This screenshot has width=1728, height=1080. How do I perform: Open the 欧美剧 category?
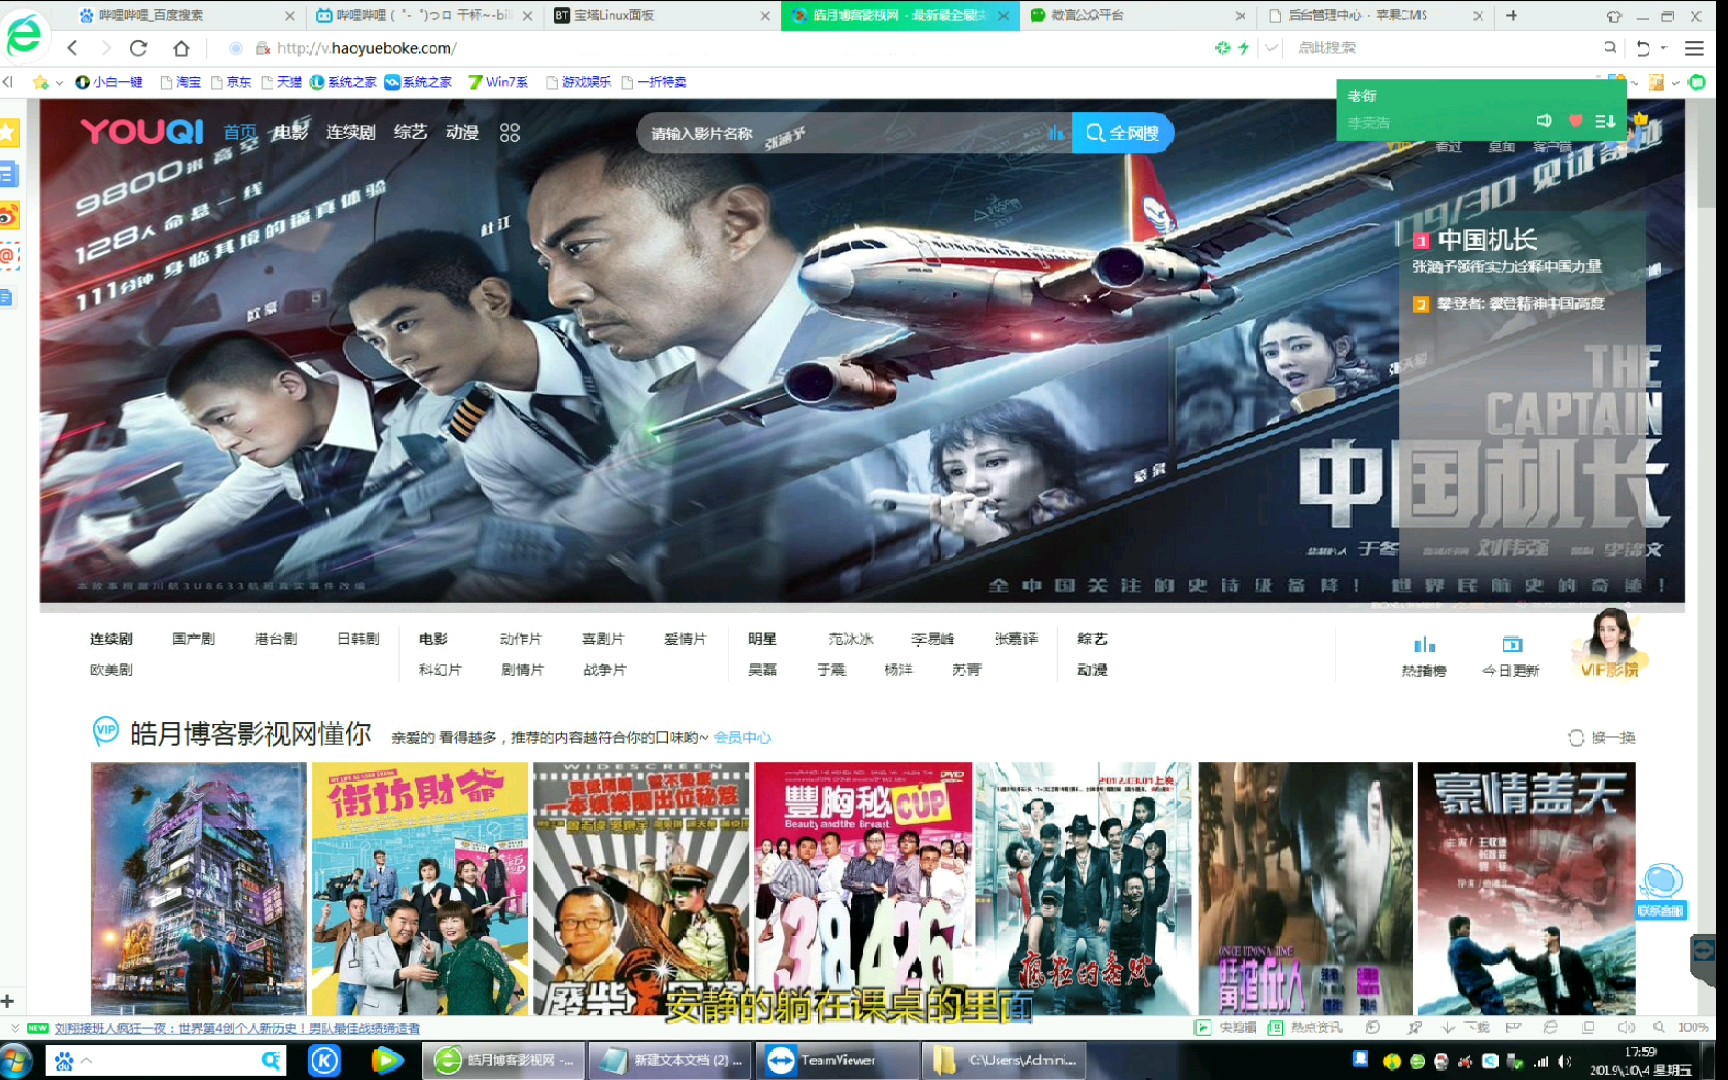[111, 669]
